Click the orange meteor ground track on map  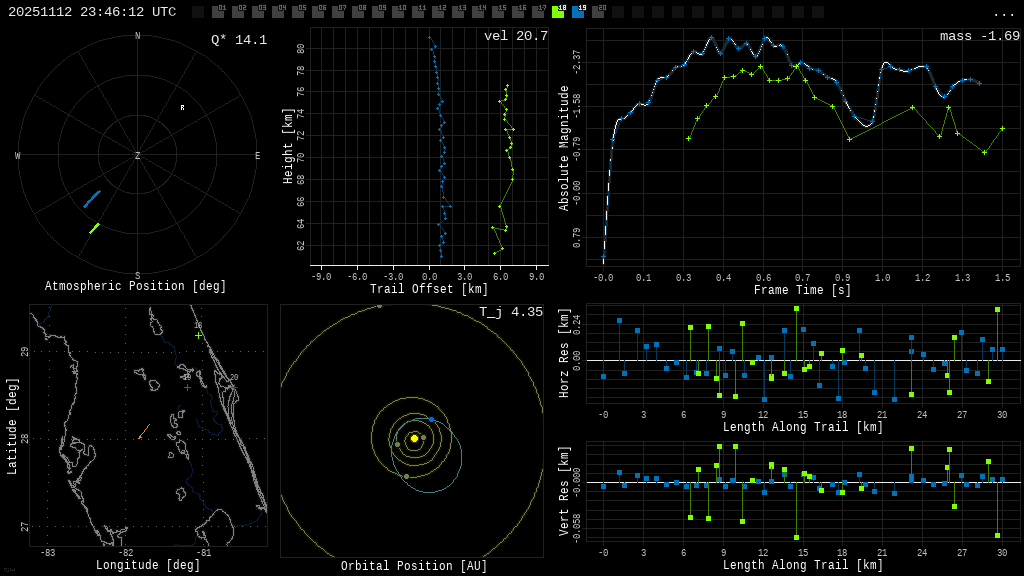coord(144,431)
